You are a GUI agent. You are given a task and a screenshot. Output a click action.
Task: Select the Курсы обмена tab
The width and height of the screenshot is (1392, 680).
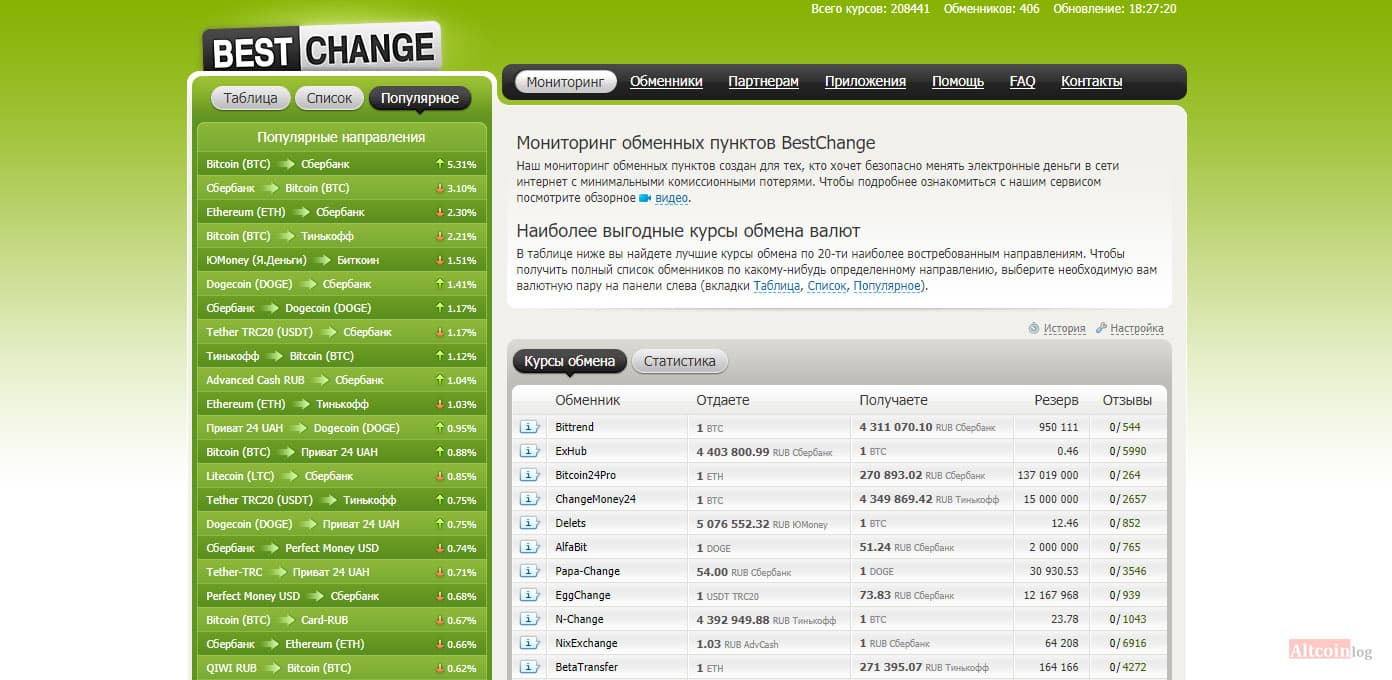pyautogui.click(x=570, y=361)
